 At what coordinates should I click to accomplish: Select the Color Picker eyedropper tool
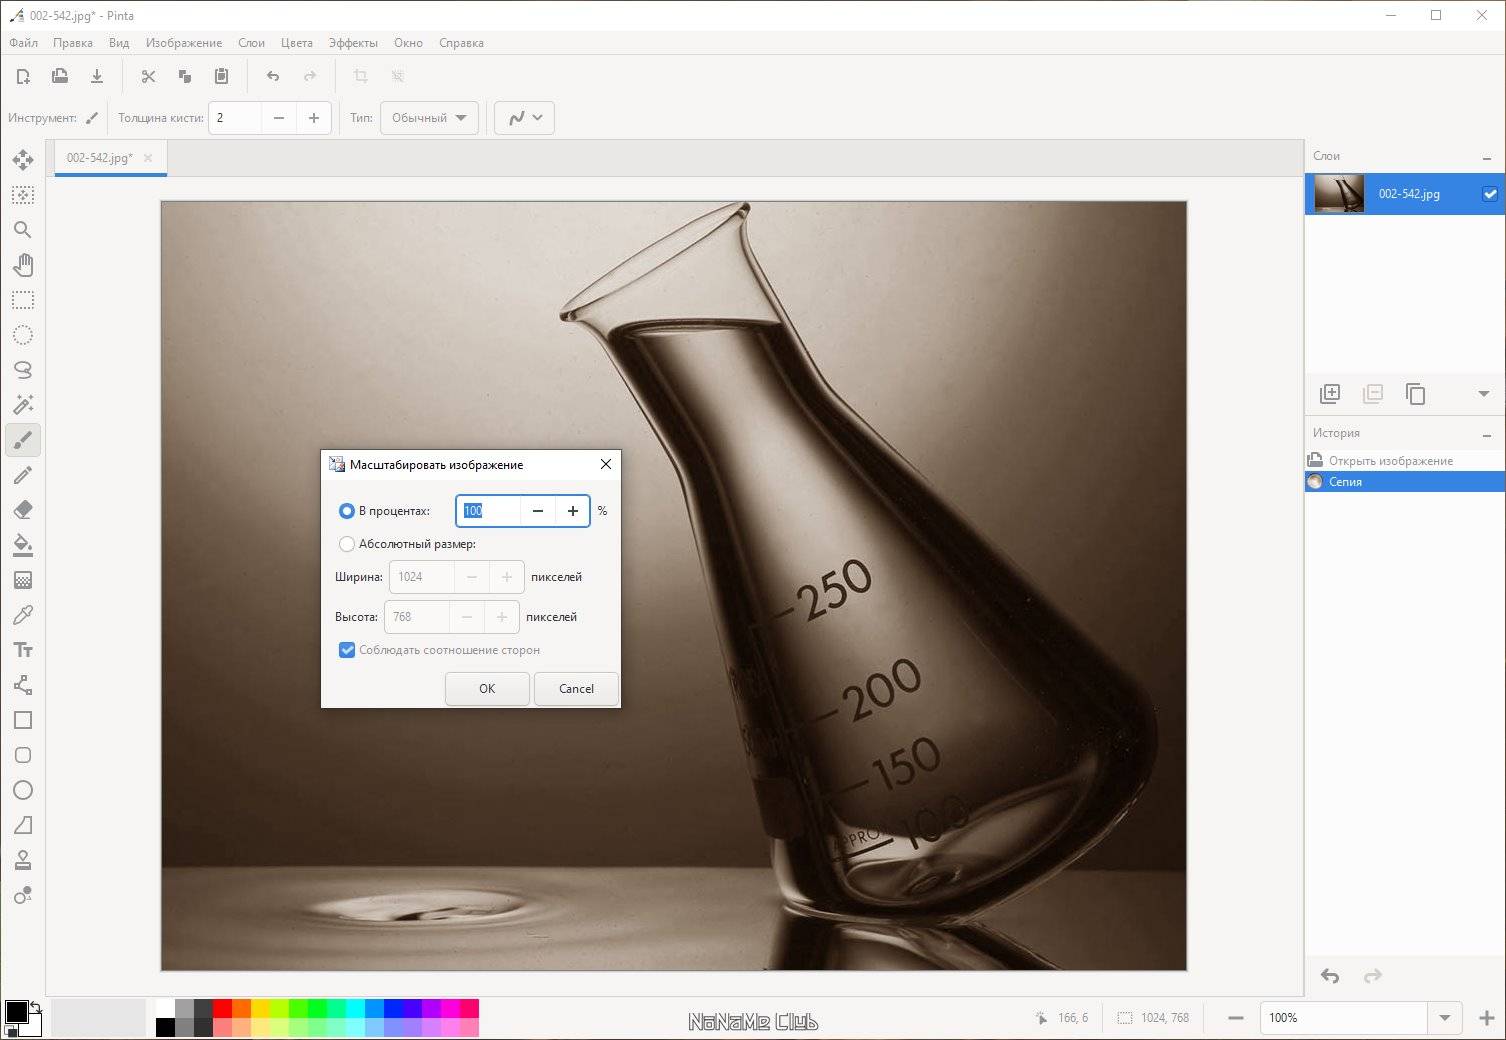[23, 615]
